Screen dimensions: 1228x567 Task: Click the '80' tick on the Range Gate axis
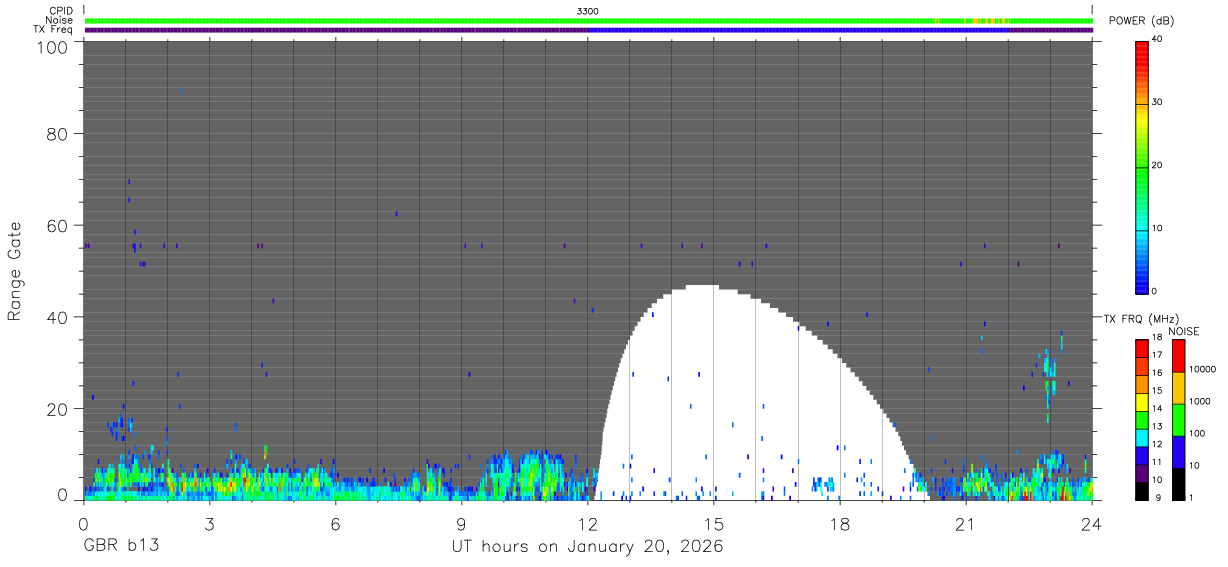coord(56,134)
